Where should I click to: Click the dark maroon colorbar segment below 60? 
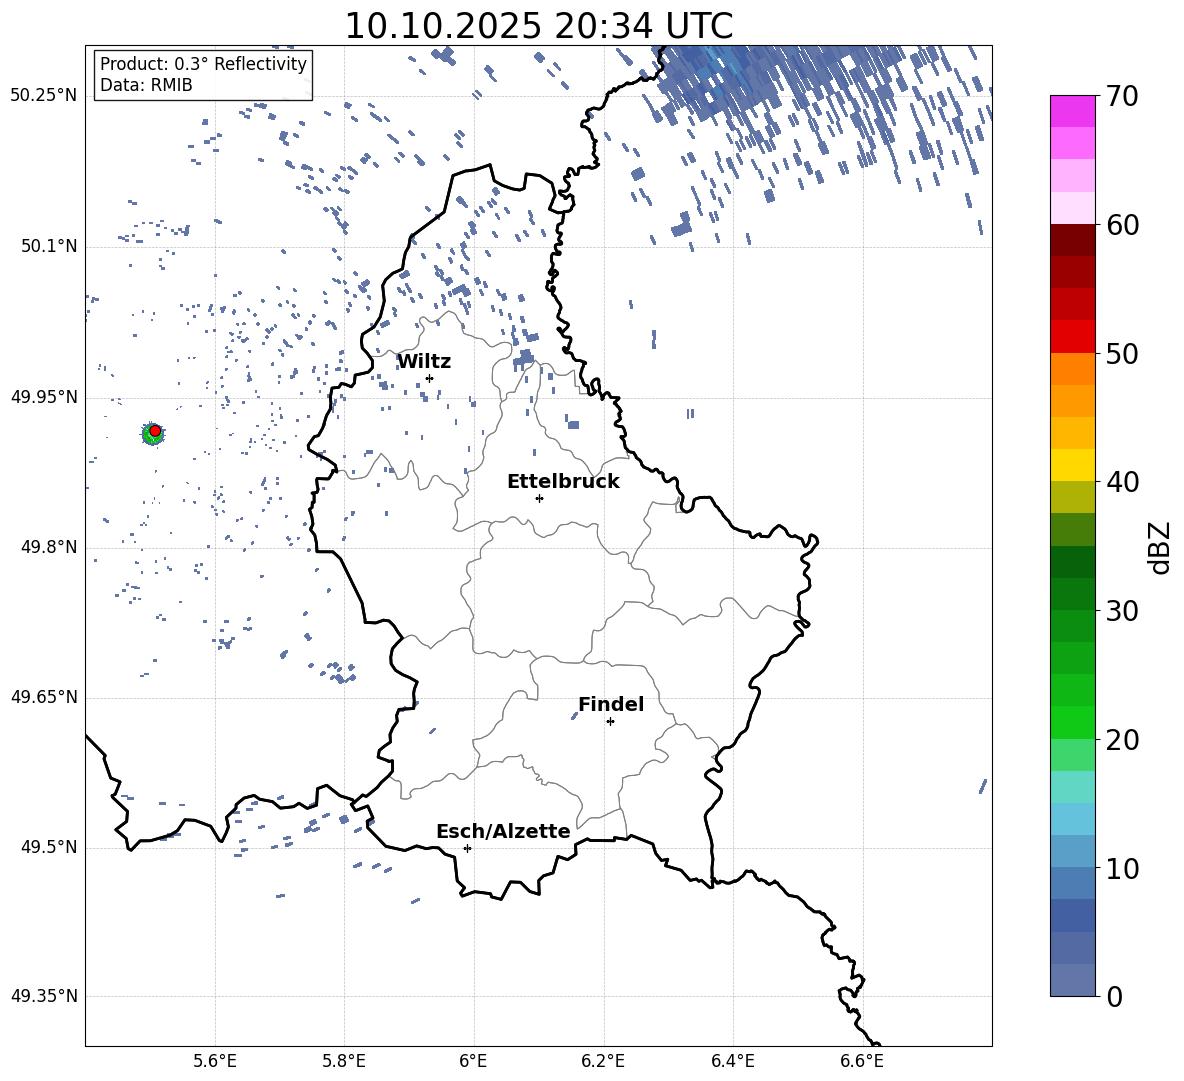[x=1072, y=240]
